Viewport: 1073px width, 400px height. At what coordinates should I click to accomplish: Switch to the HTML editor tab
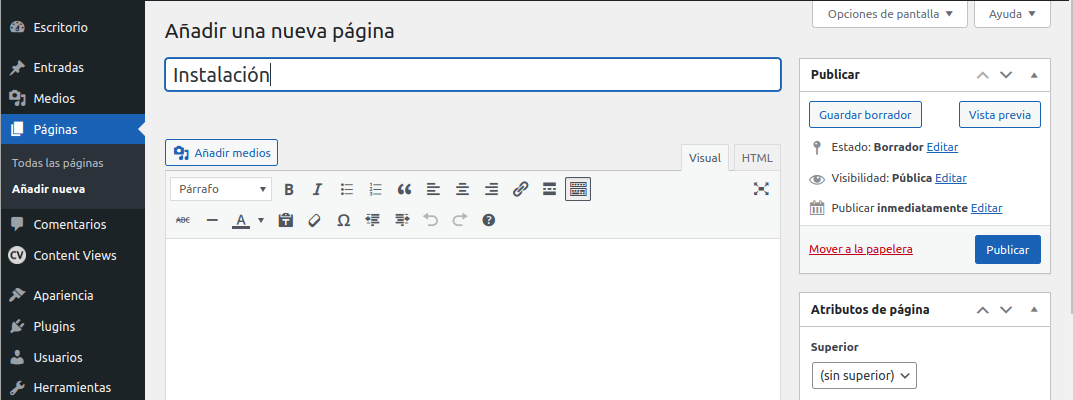click(x=757, y=158)
